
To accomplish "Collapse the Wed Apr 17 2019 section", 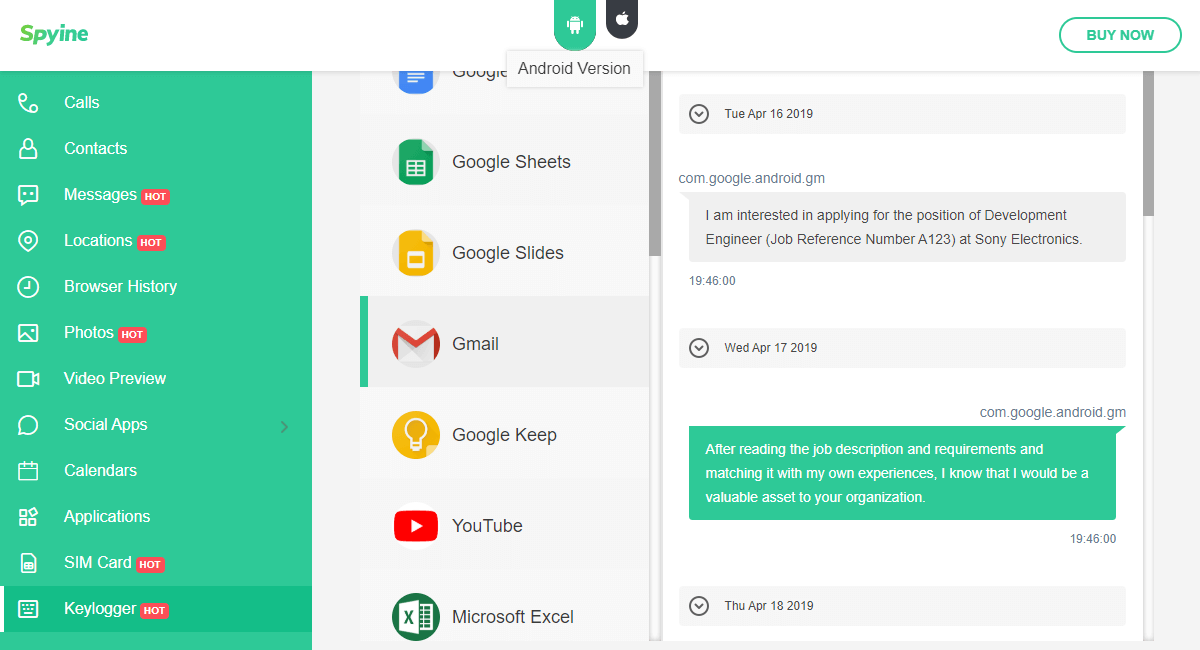I will tap(699, 348).
